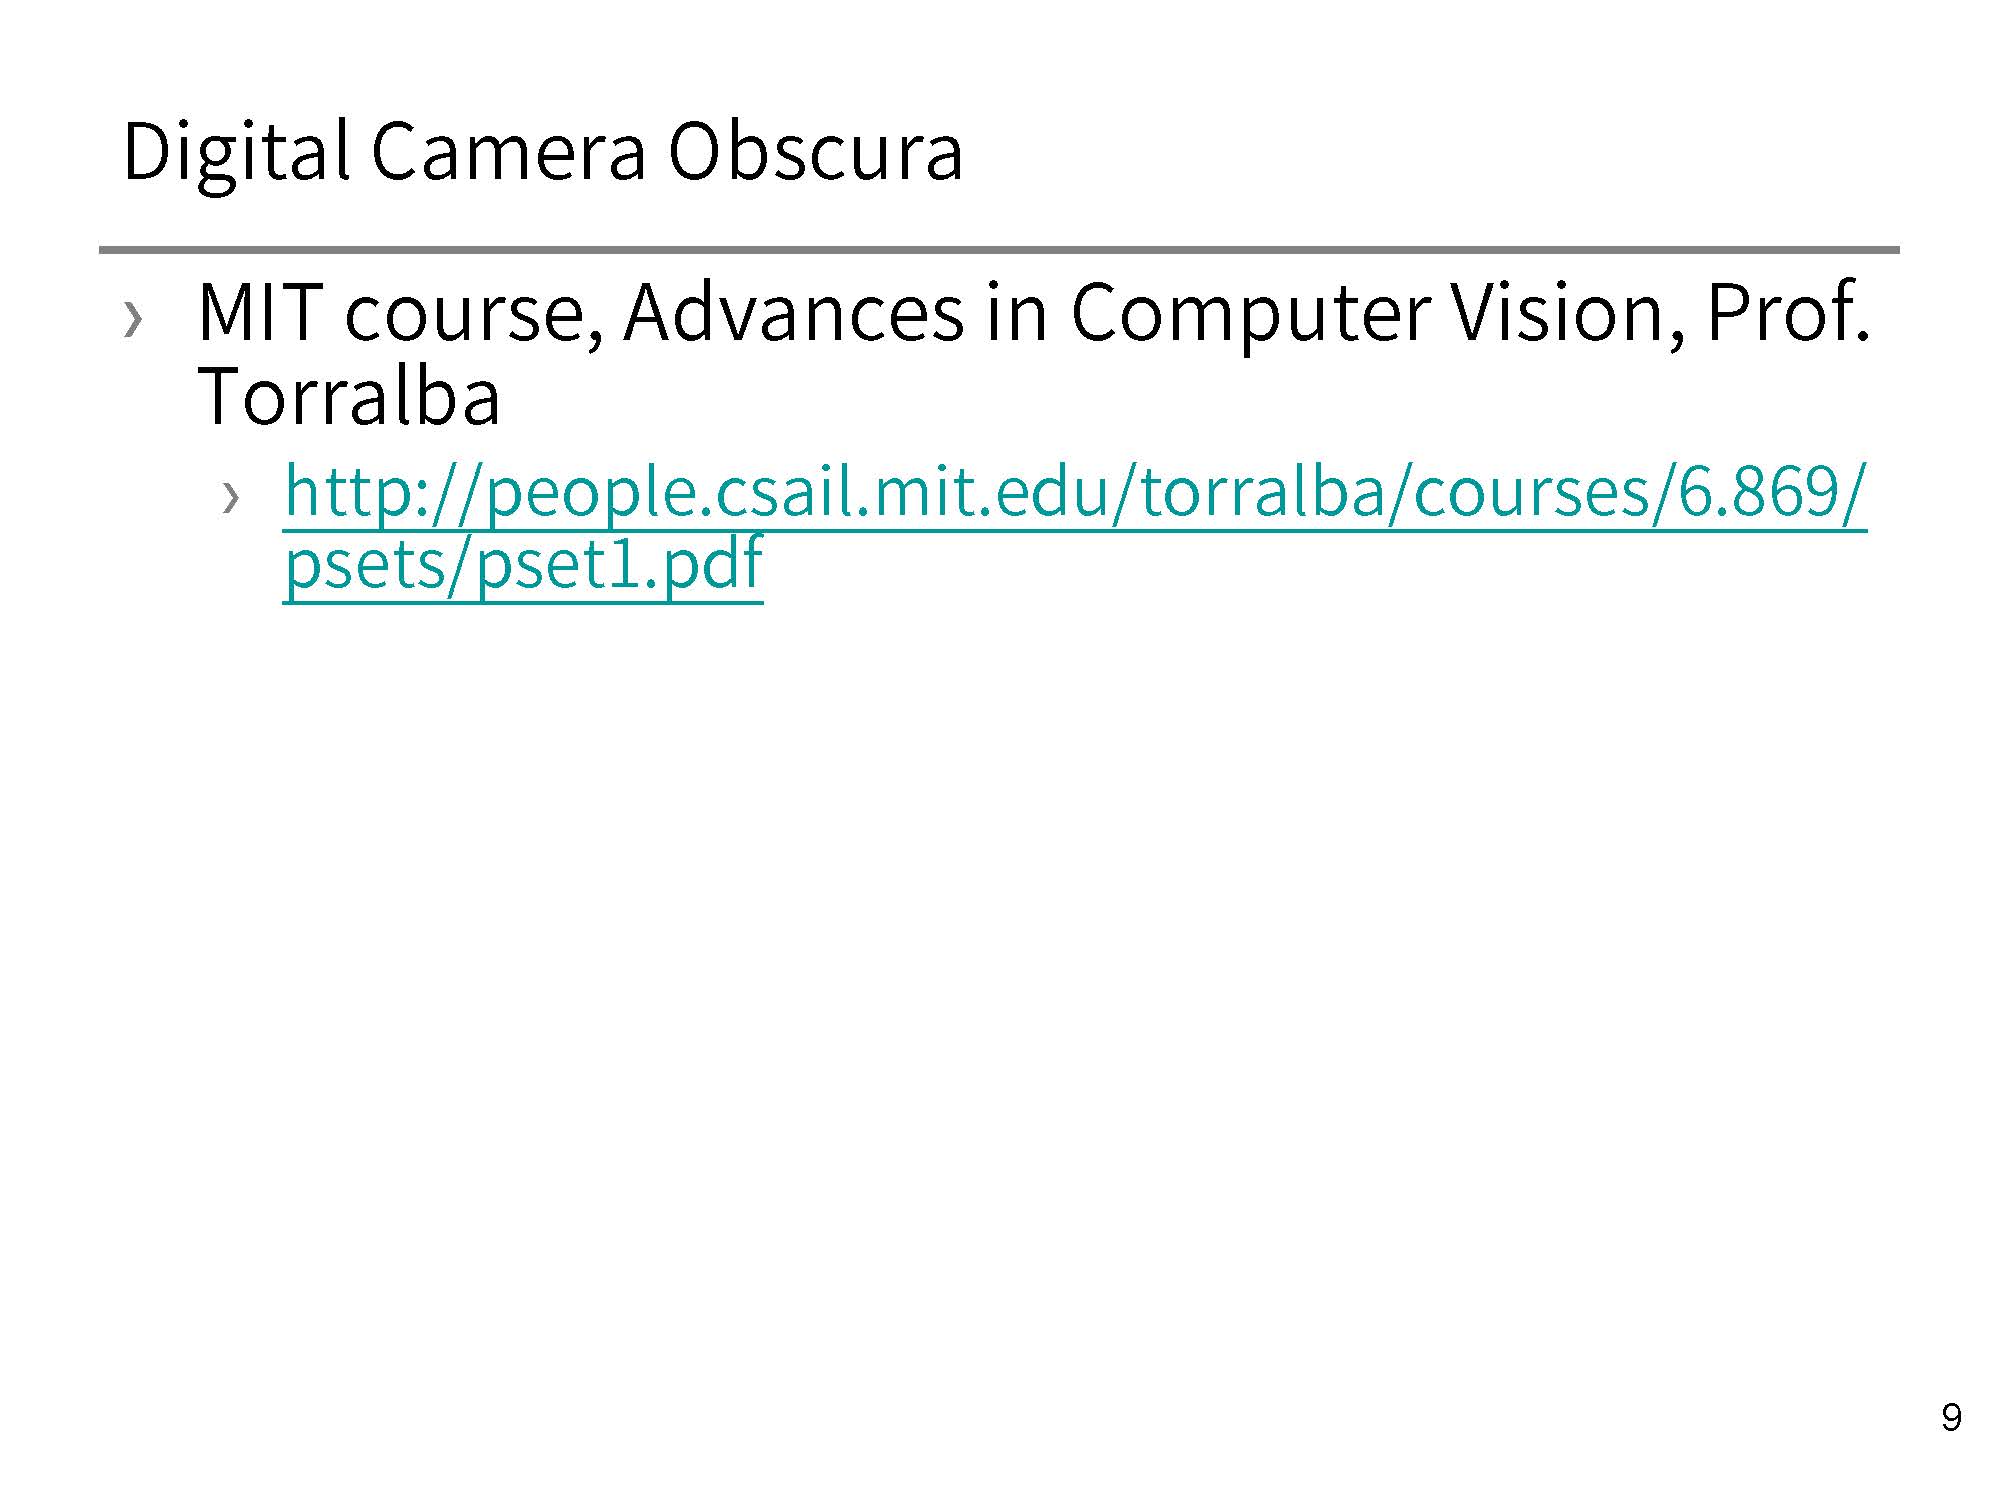Click the word Vision in the bullet
Viewport: 2000px width, 1500px height.
tap(1567, 314)
